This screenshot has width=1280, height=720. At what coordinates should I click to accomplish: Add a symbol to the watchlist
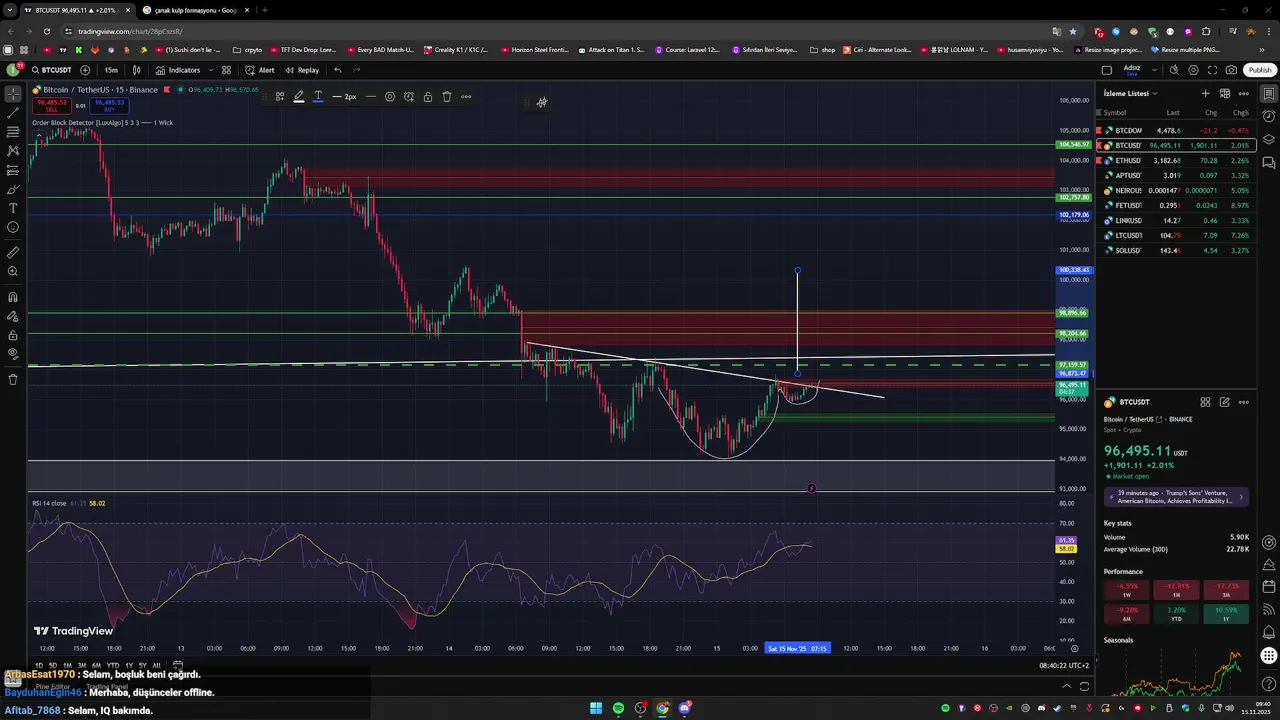point(1205,93)
